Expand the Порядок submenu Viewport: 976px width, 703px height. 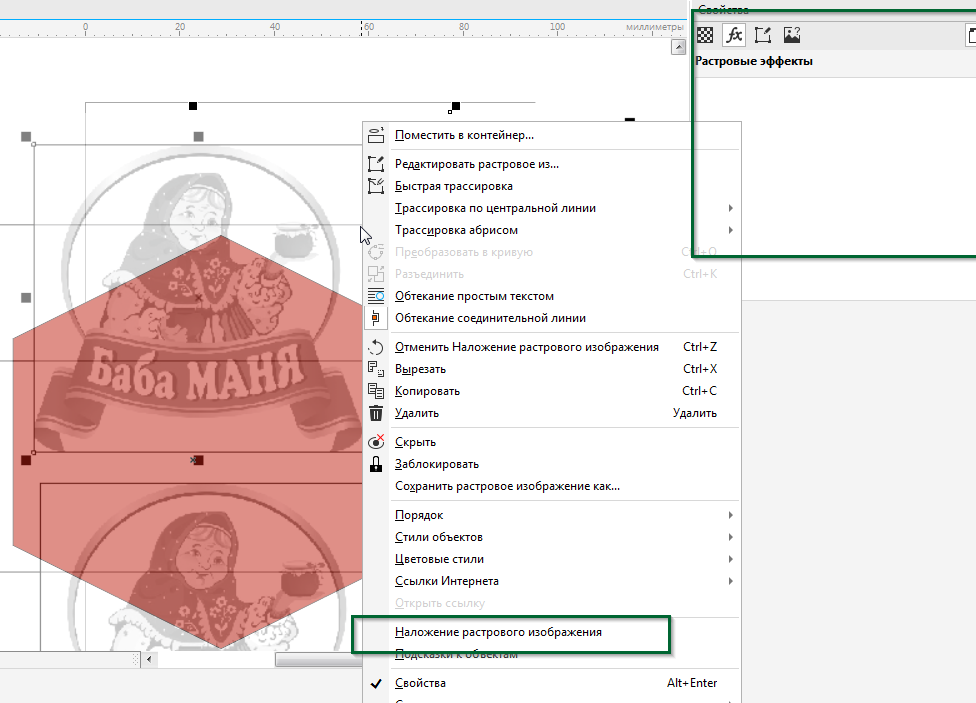(x=551, y=515)
